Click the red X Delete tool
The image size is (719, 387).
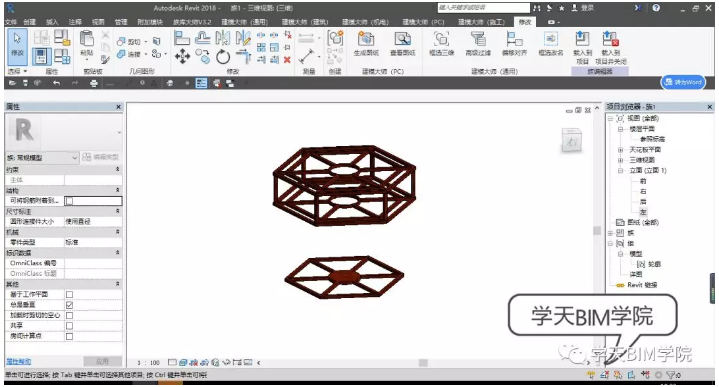pyautogui.click(x=287, y=60)
